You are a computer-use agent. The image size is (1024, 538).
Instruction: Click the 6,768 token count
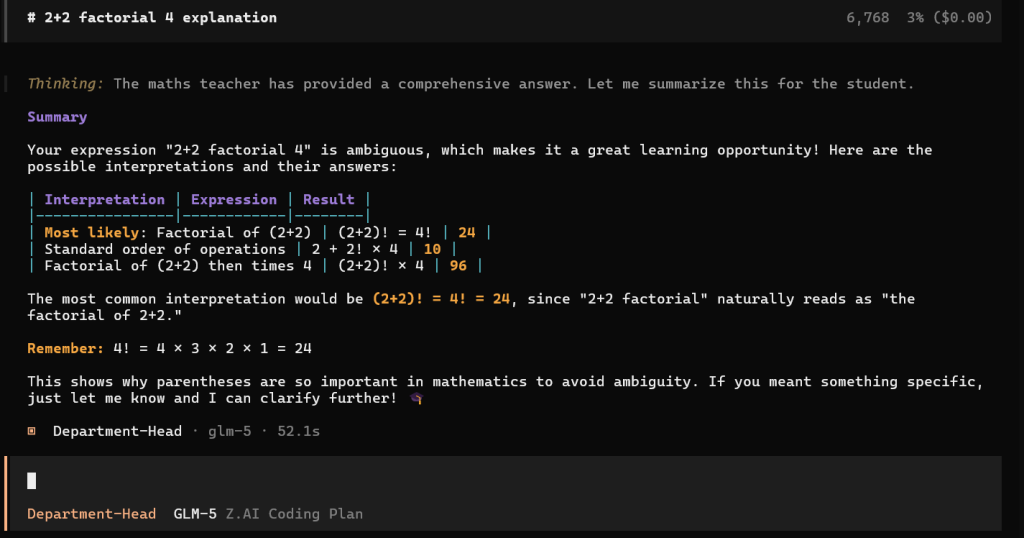click(x=867, y=18)
